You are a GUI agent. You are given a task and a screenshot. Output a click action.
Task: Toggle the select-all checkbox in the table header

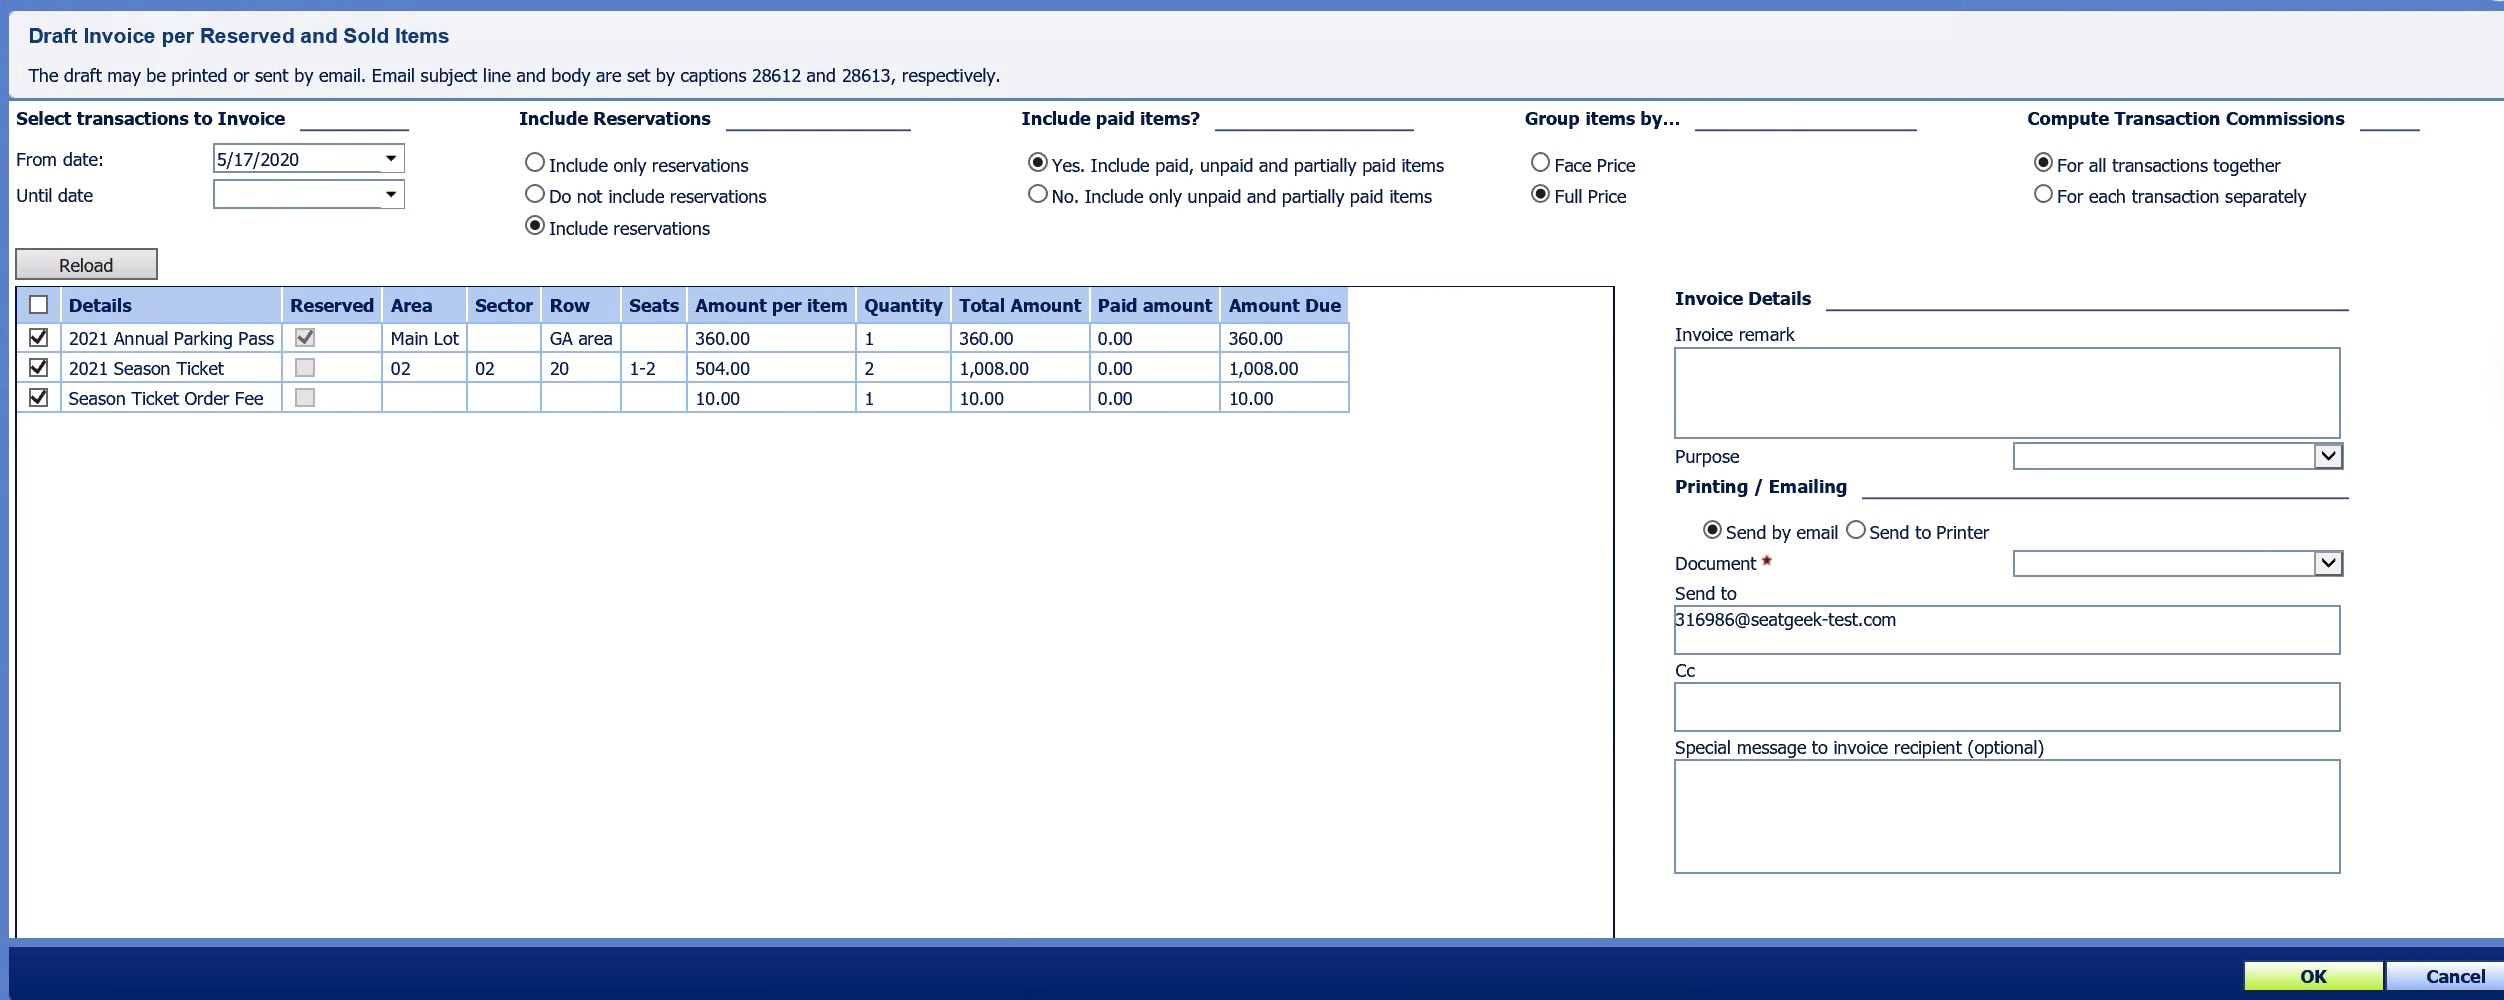[x=37, y=305]
